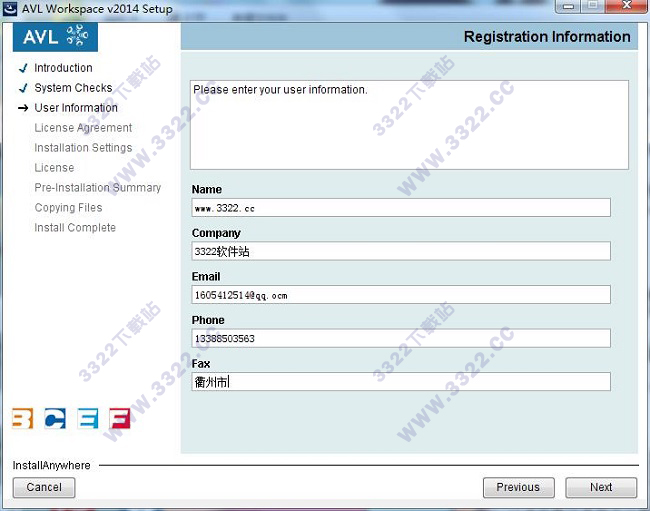The image size is (650, 511).
Task: Click the red F product icon
Action: [120, 418]
